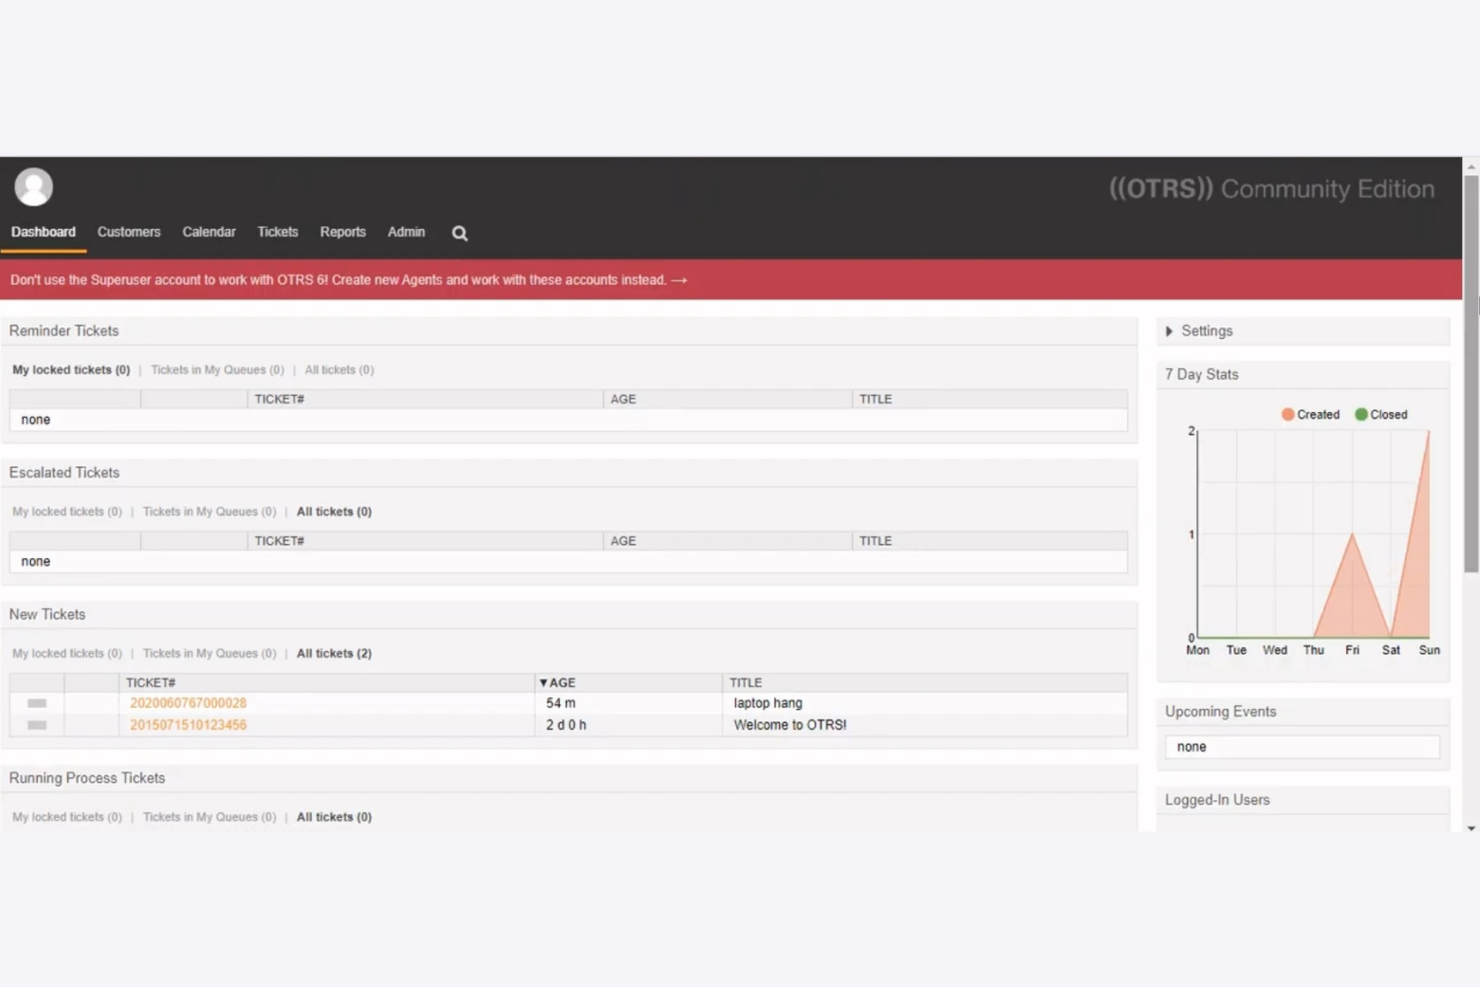Open the search via the magnifier icon
1480x987 pixels.
459,232
